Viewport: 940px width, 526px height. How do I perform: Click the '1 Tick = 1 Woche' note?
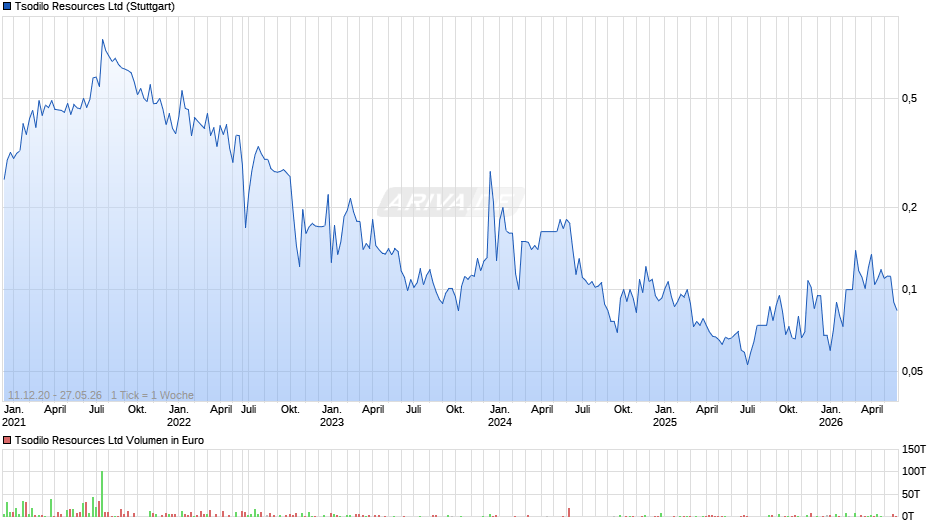click(152, 395)
